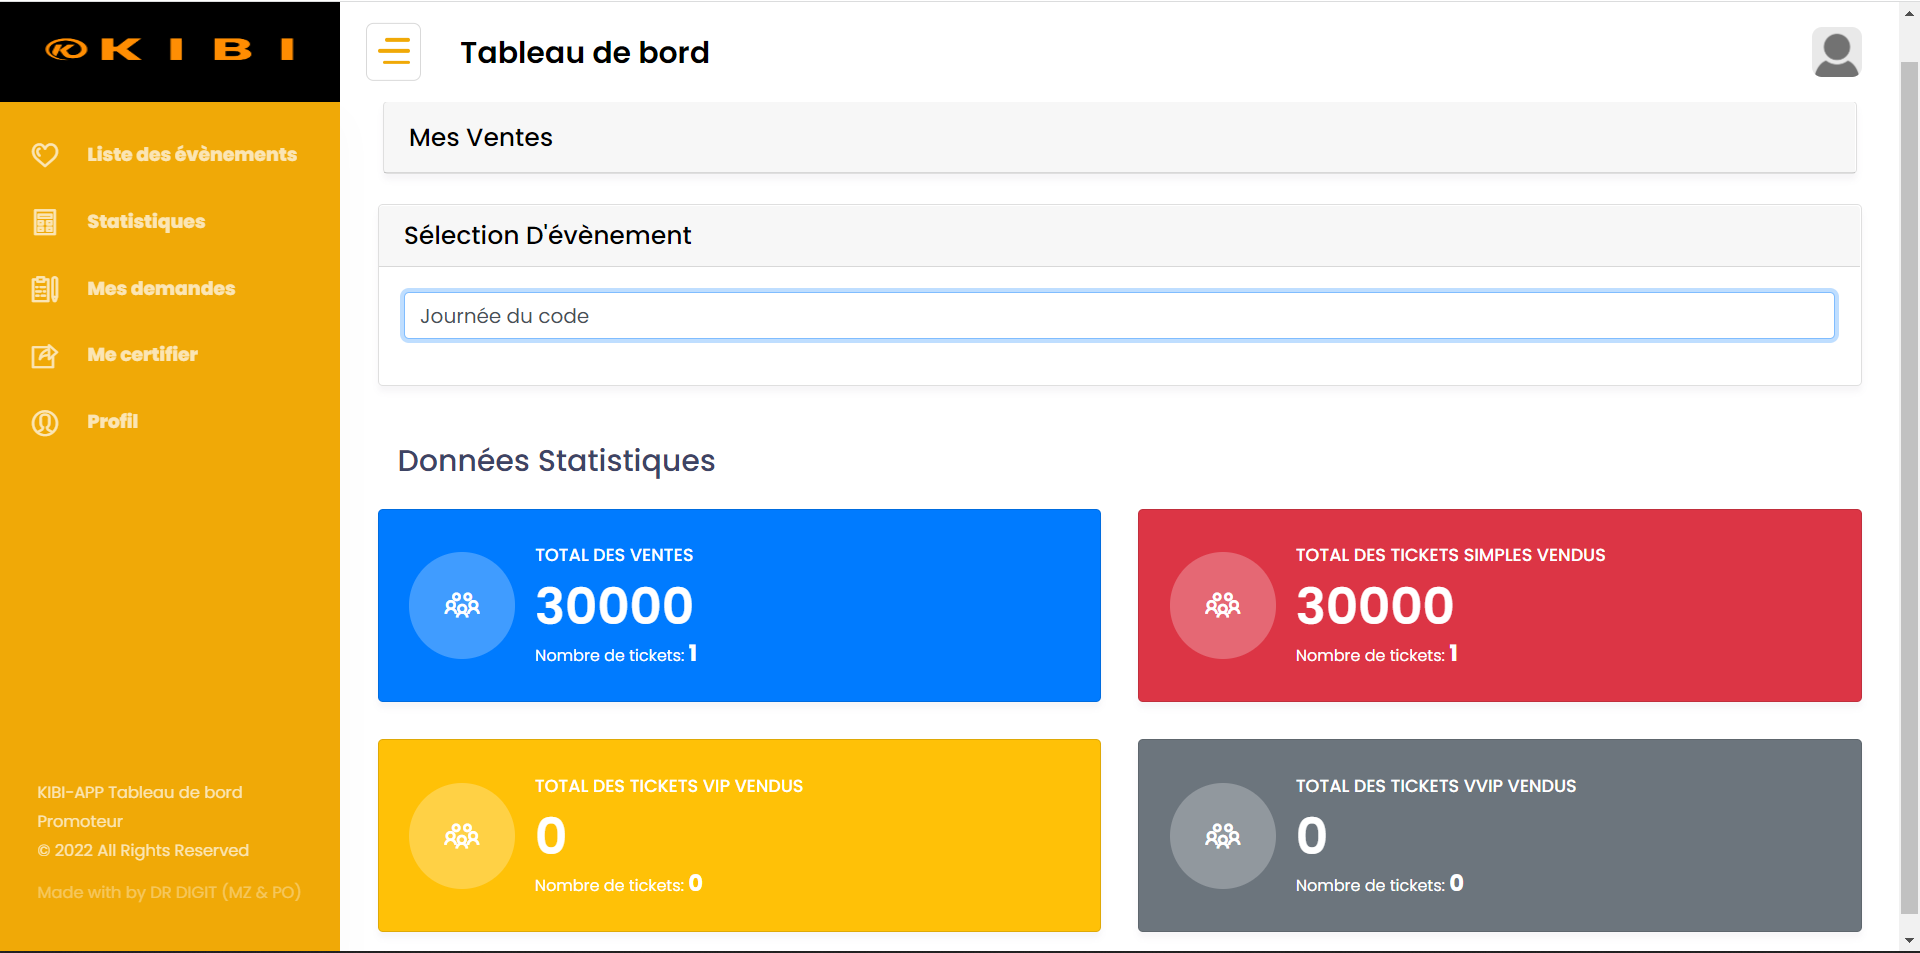Open the Journée du code event dropdown
Image resolution: width=1920 pixels, height=953 pixels.
[1118, 316]
